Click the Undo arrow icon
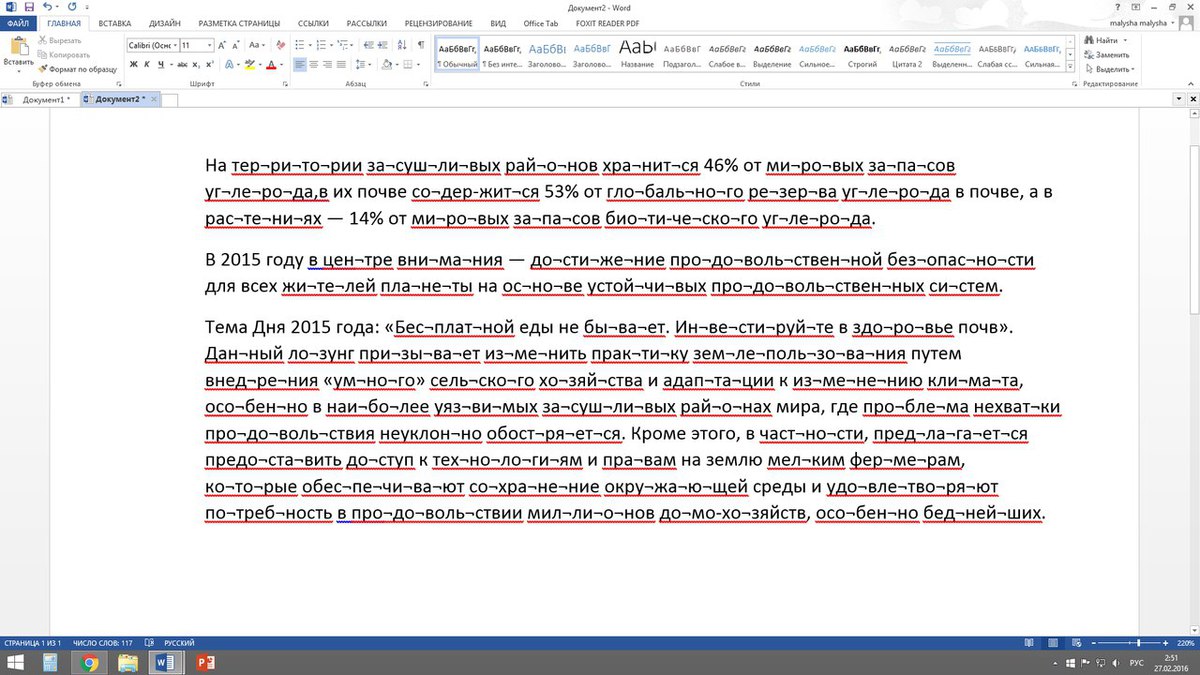This screenshot has height=675, width=1200. pos(48,6)
